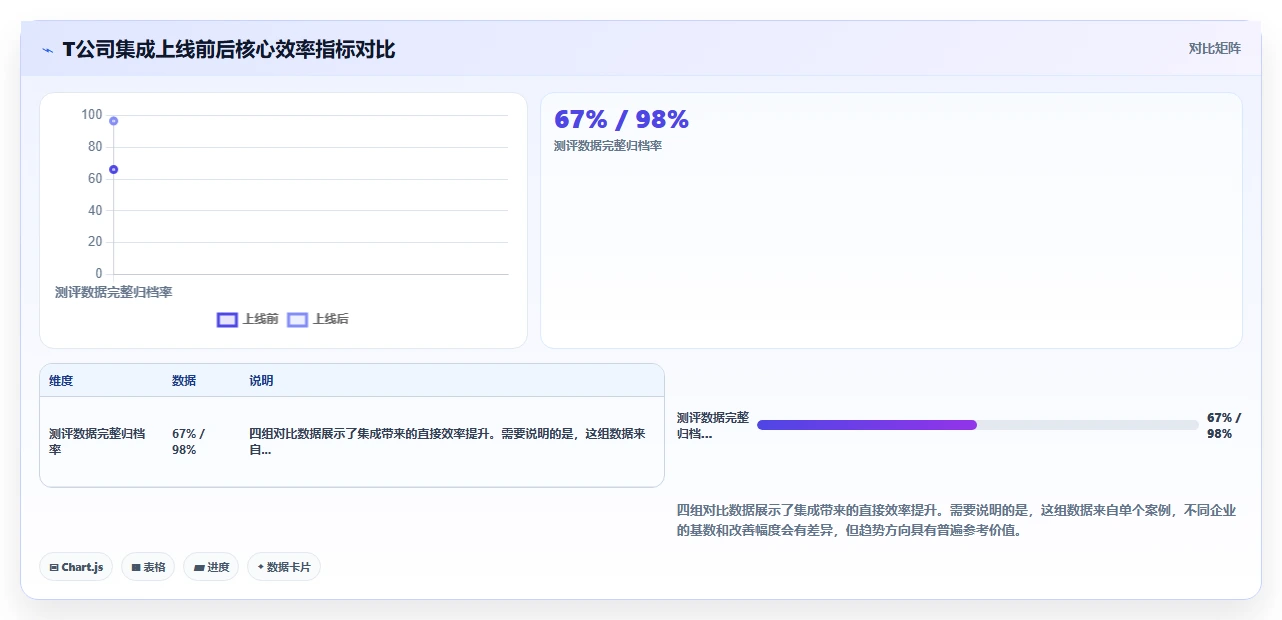Image resolution: width=1282 pixels, height=620 pixels.
Task: Toggle the 上线后 legend item
Action: click(318, 319)
